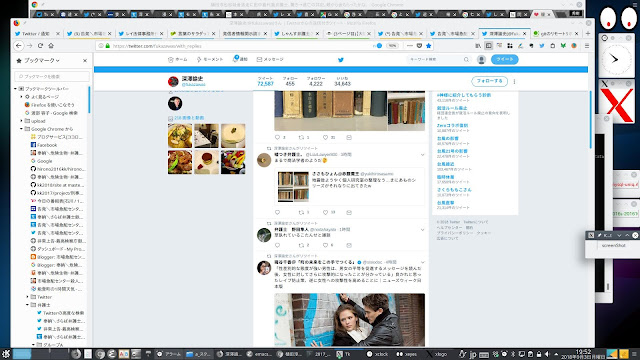The width and height of the screenshot is (640, 360).
Task: Open the Firefox hamburger menu
Action: [x=587, y=46]
